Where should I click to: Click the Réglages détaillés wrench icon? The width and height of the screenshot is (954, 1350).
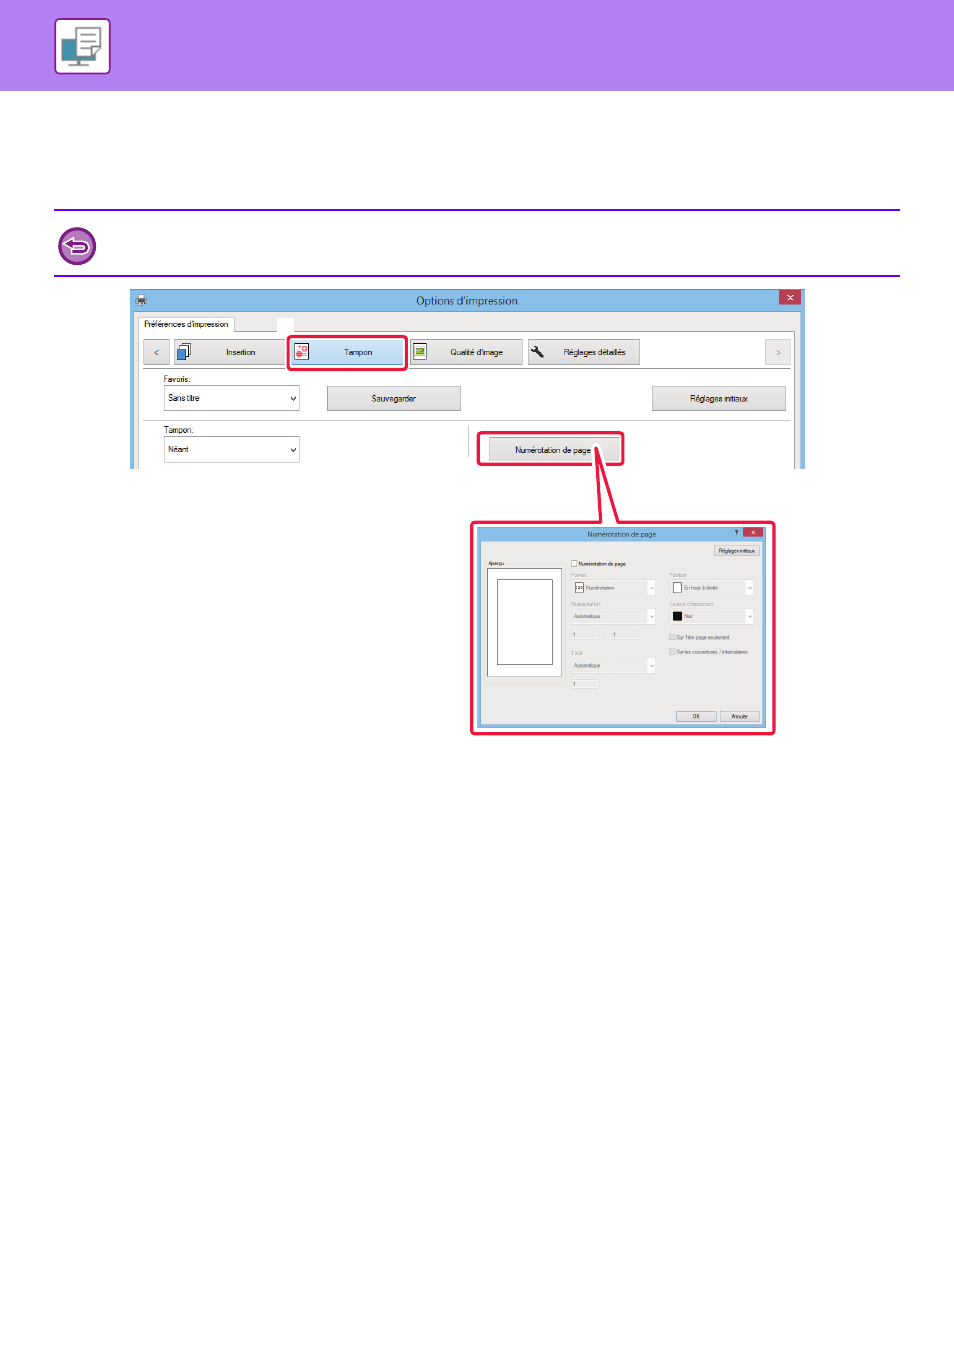coord(537,352)
